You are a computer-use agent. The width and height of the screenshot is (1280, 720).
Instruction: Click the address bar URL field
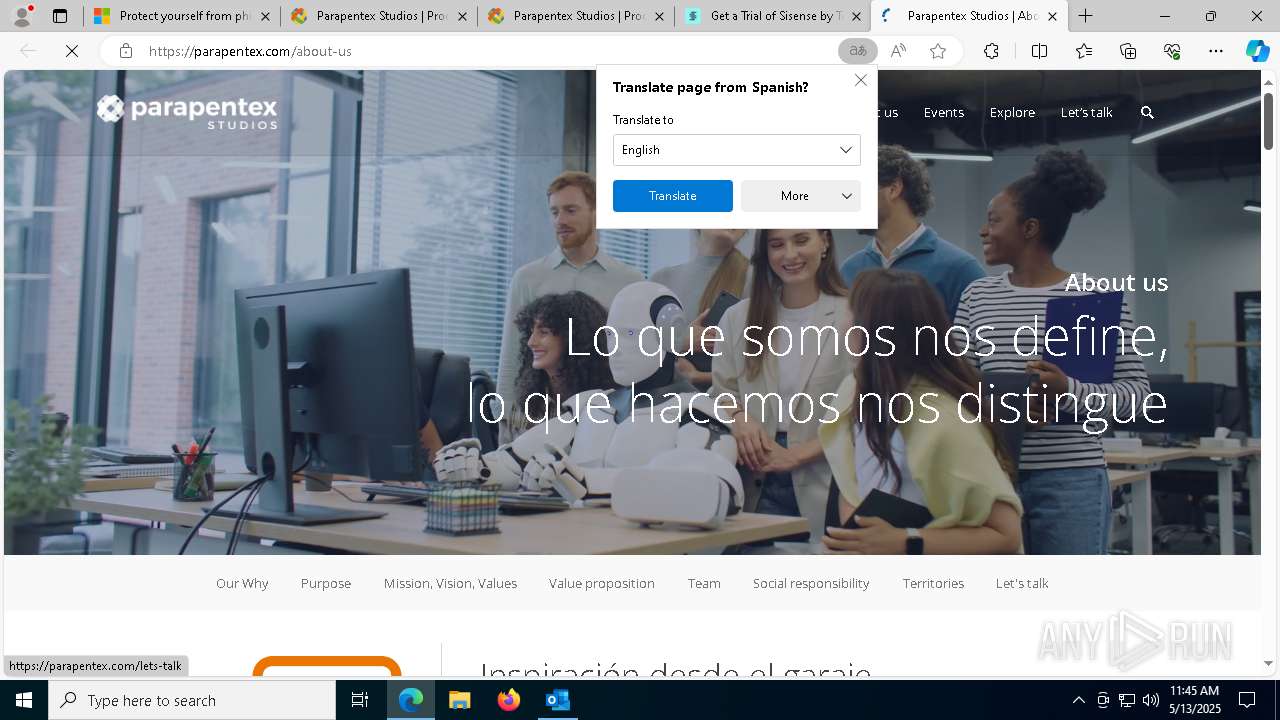click(x=490, y=51)
